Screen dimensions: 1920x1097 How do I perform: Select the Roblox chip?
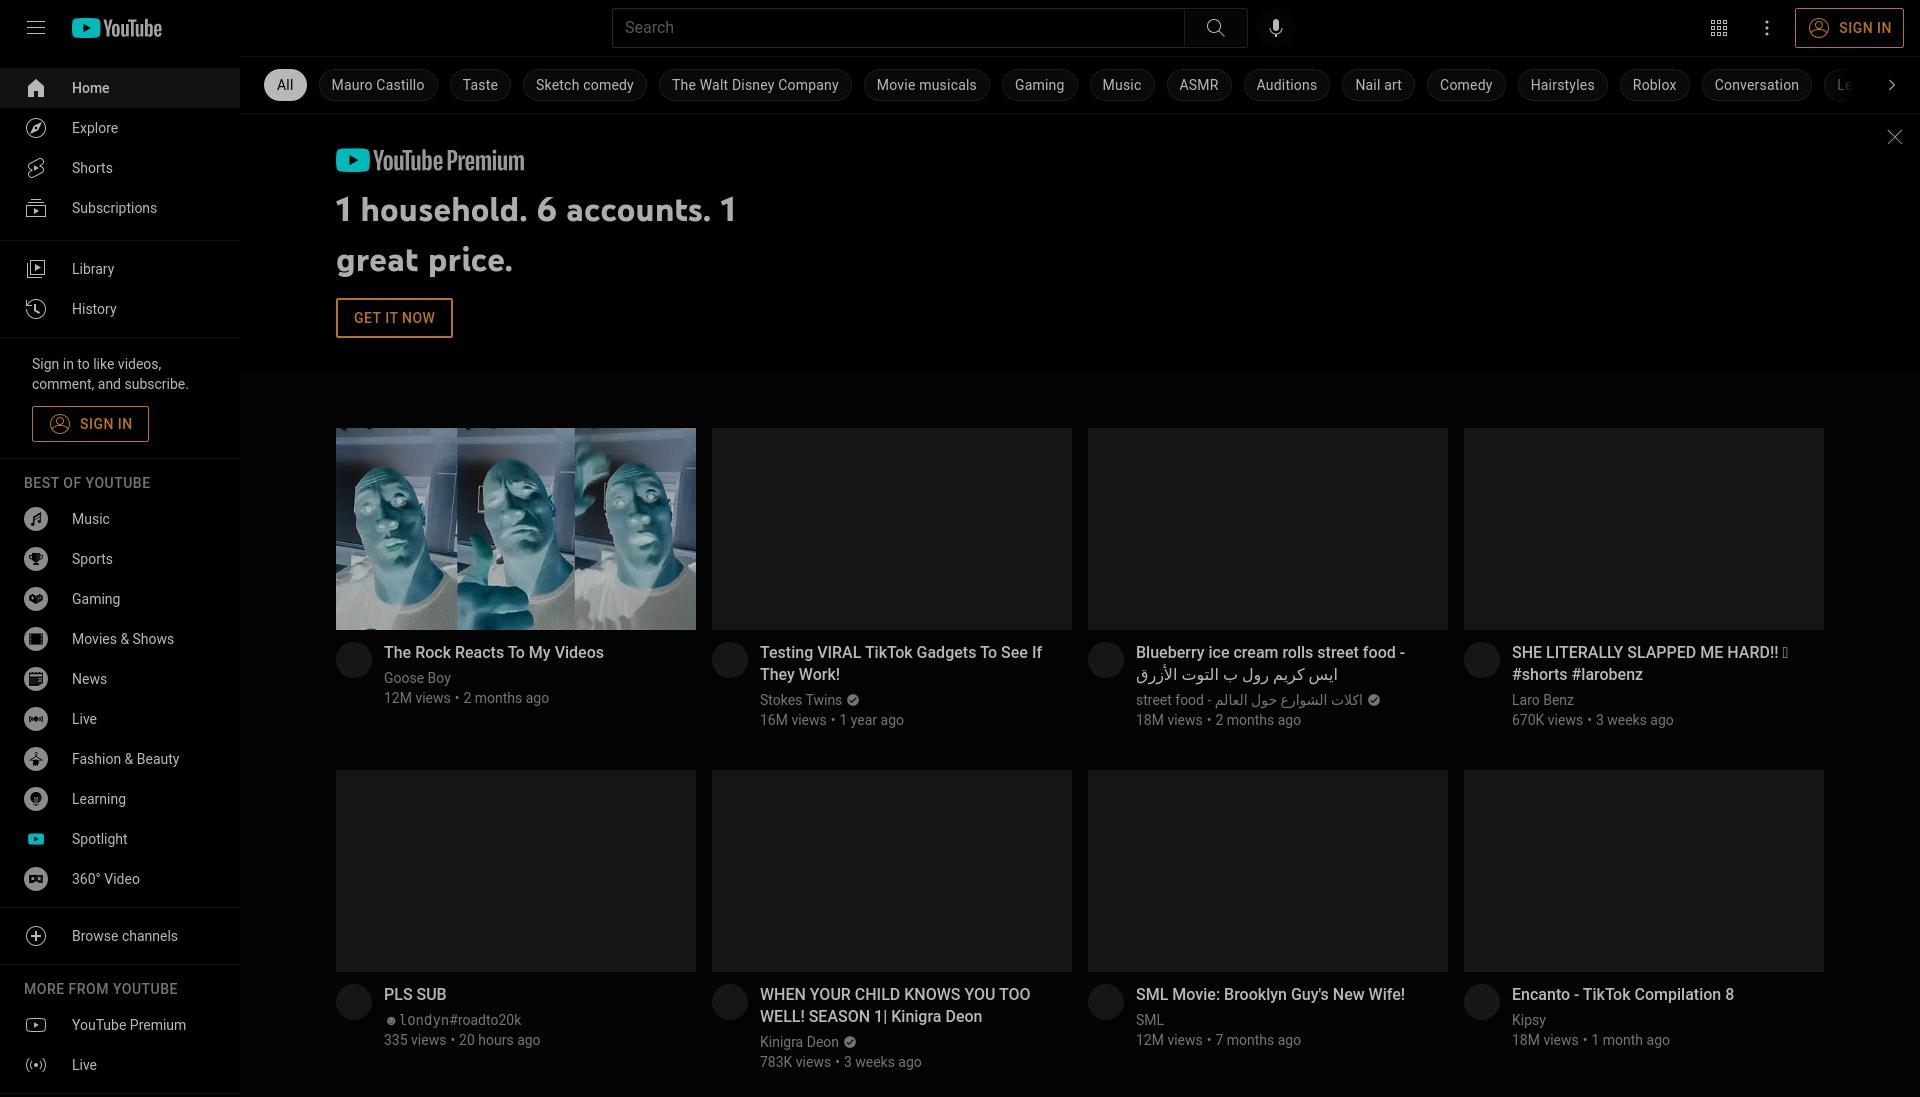click(x=1654, y=85)
